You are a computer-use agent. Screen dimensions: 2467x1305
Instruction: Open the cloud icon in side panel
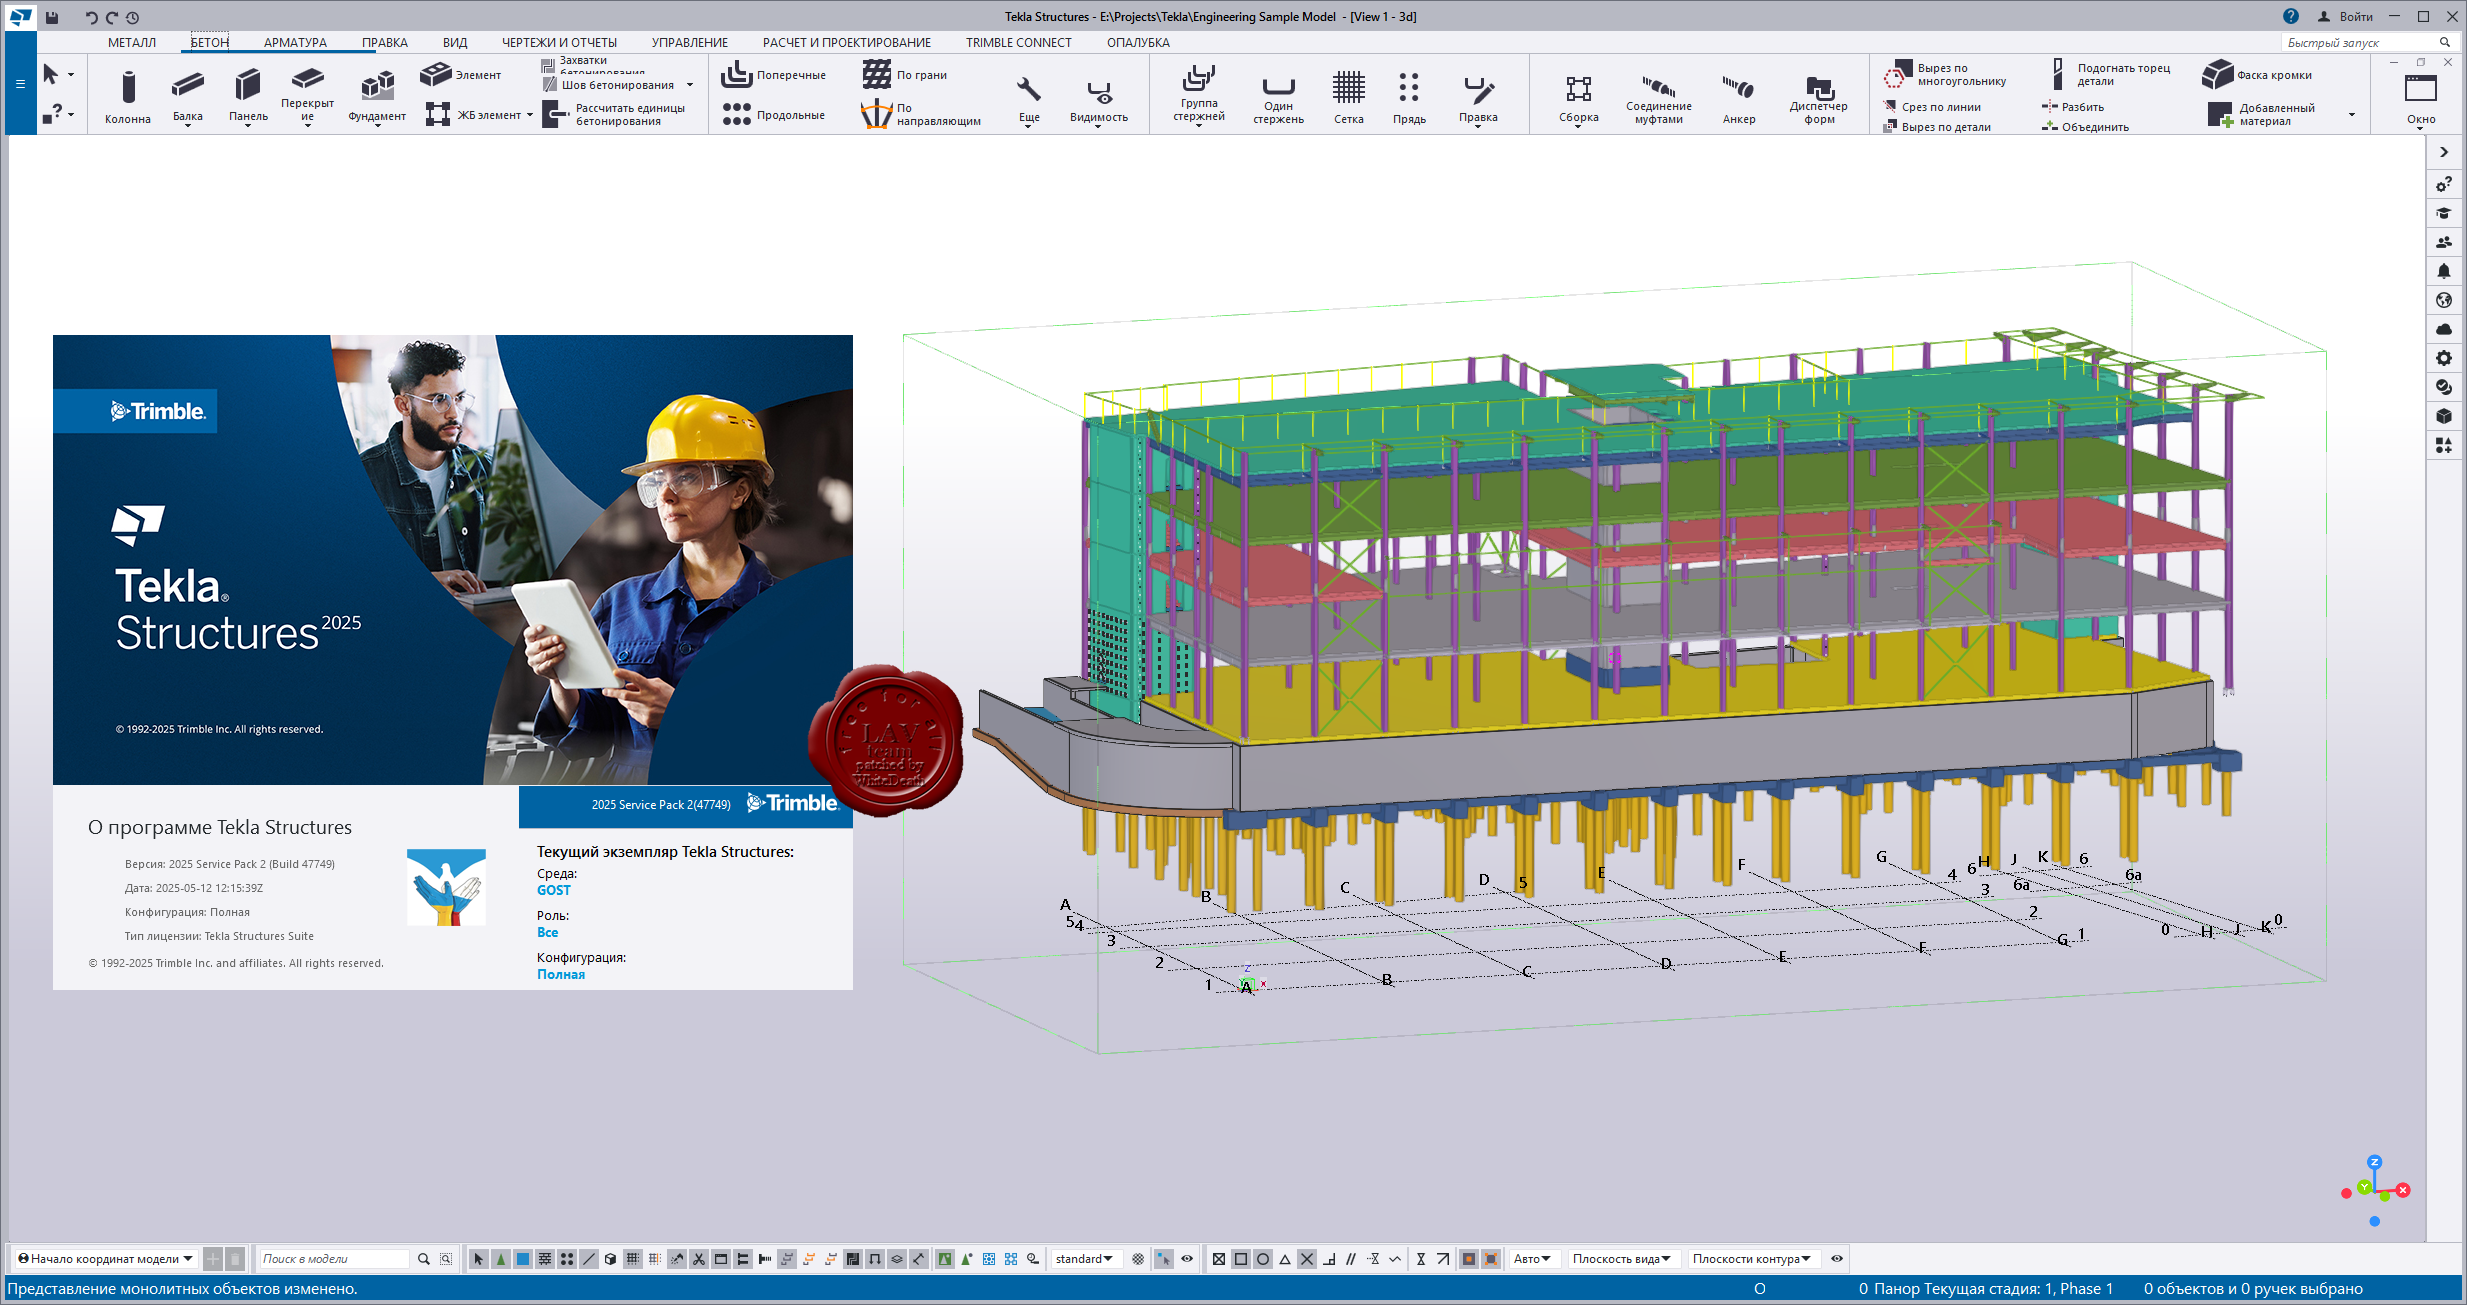click(x=2444, y=329)
